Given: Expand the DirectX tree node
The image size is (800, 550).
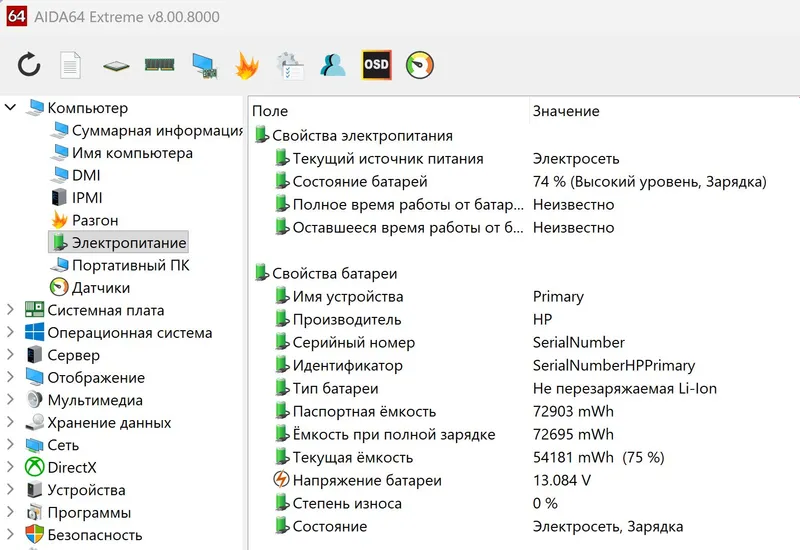Looking at the screenshot, I should (10, 467).
